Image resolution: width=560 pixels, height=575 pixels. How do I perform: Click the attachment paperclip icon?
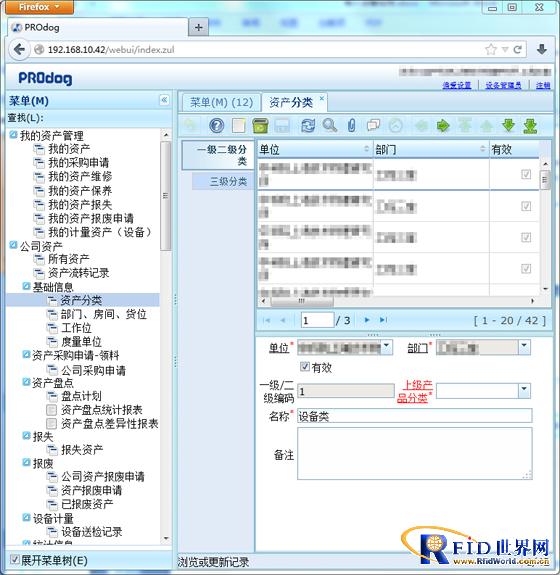pyautogui.click(x=351, y=126)
